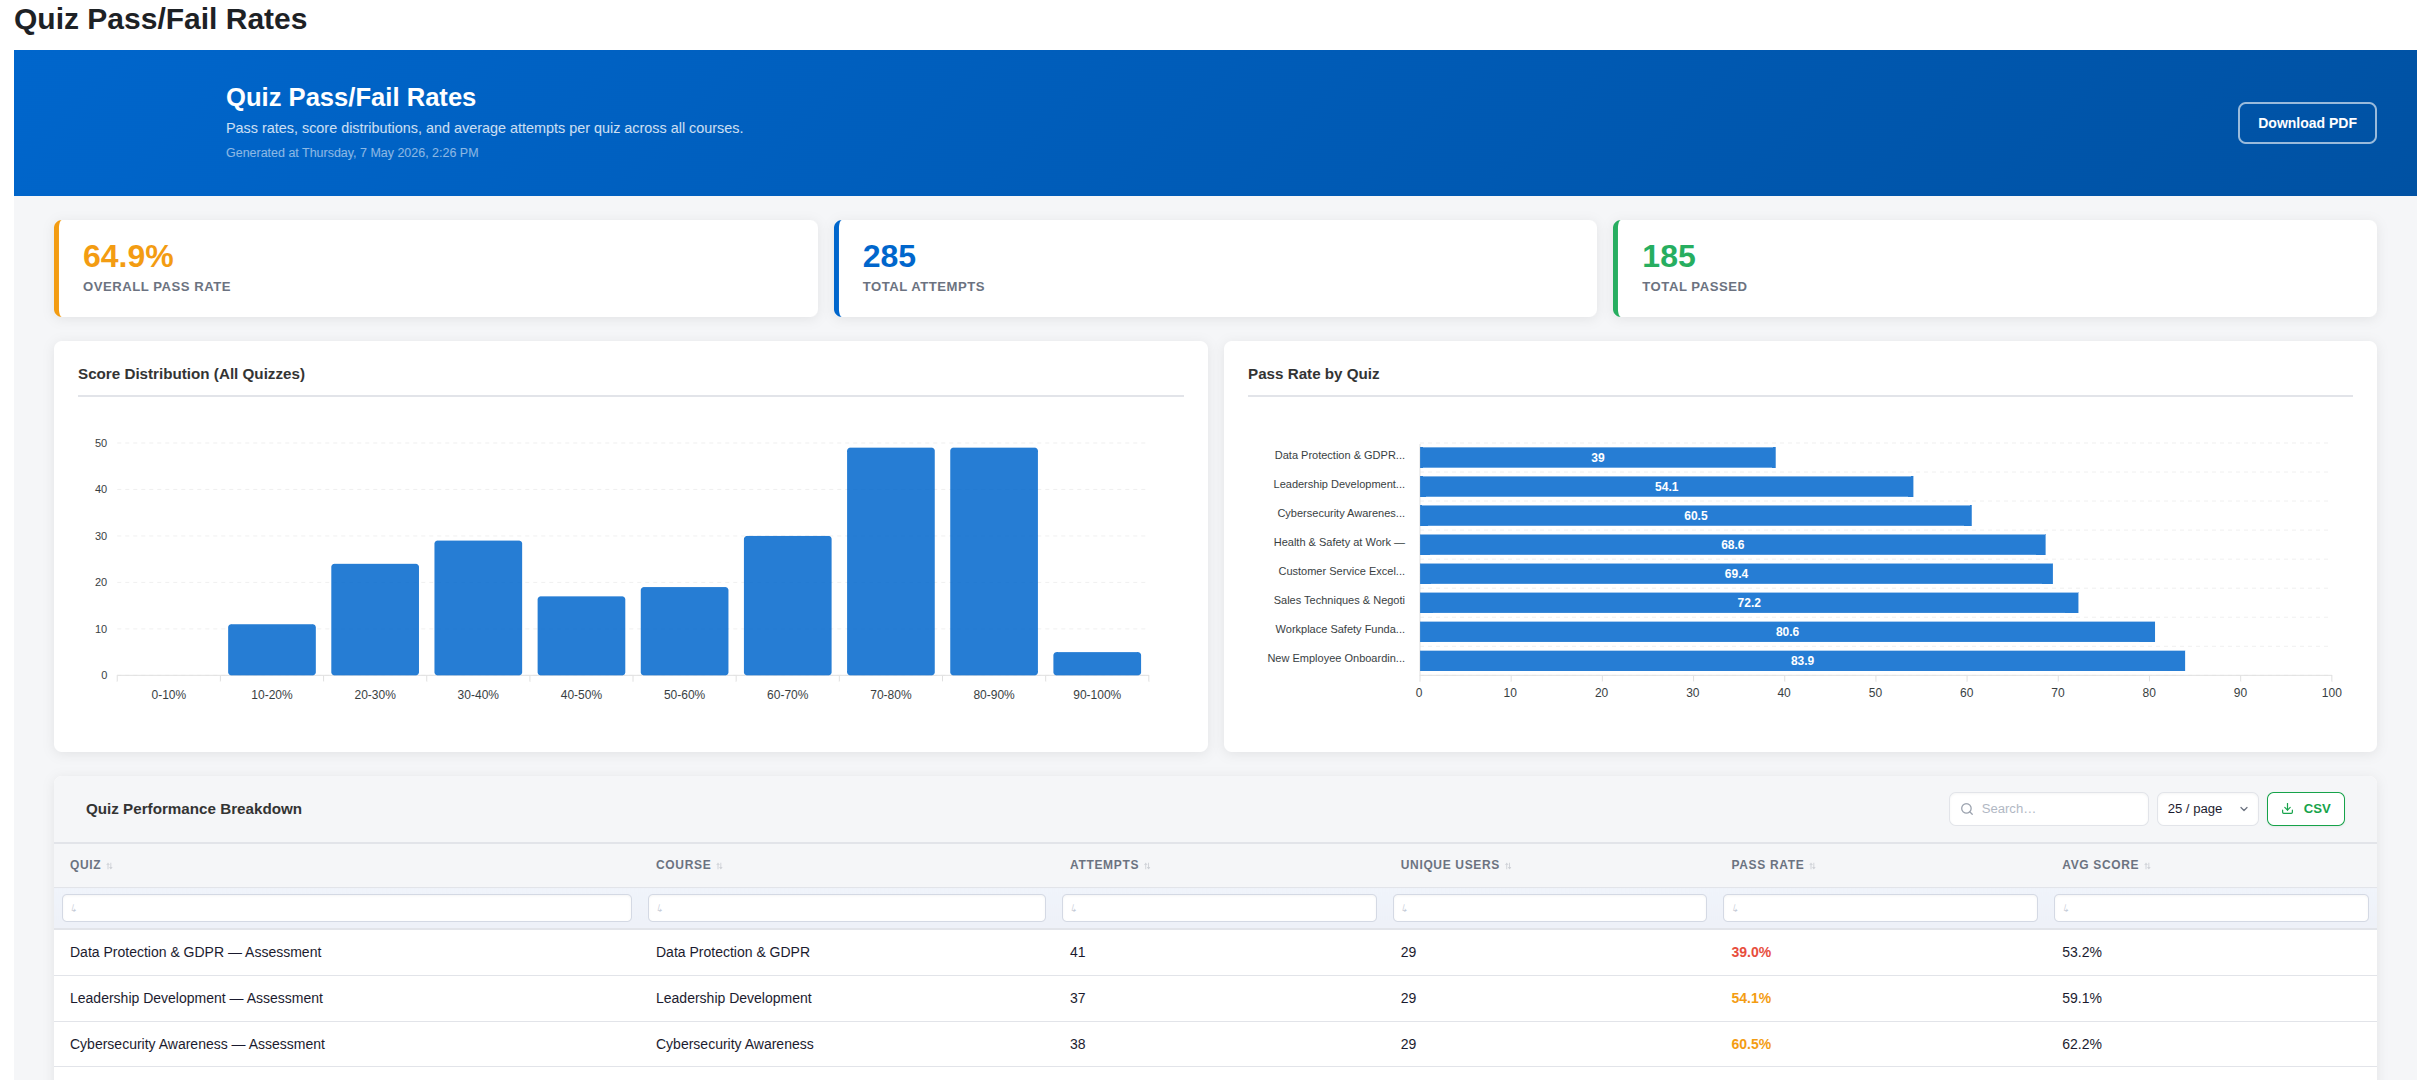
Task: Click the 185 total passed value
Action: pos(1668,256)
